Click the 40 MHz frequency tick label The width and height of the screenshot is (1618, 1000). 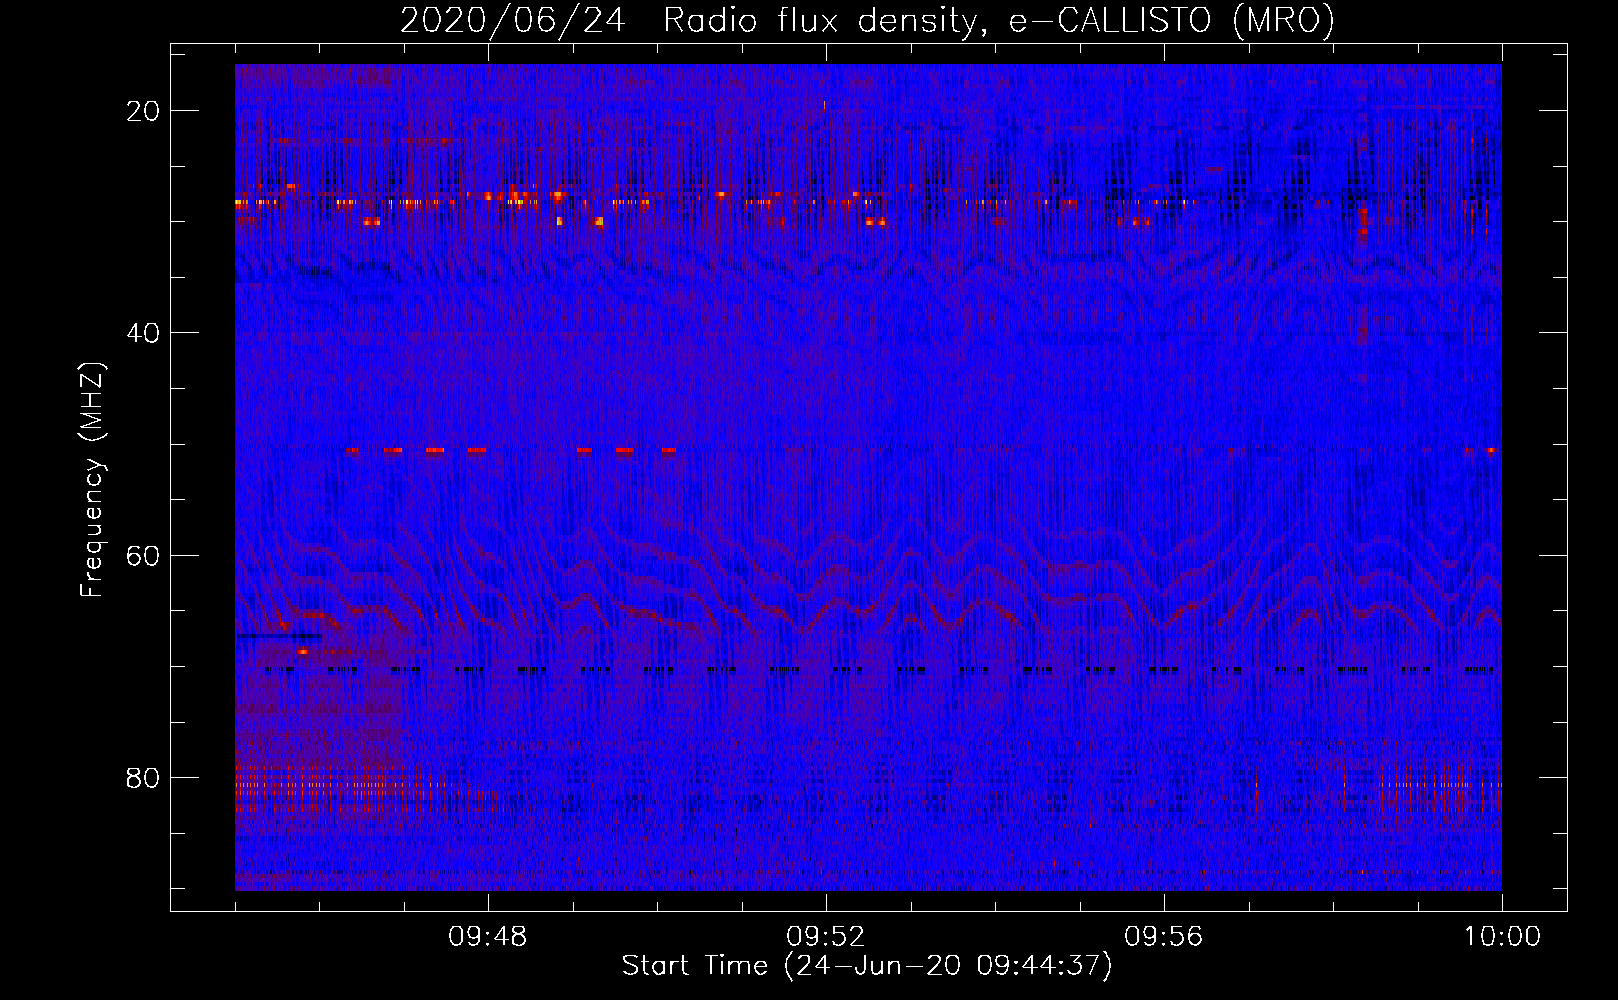point(144,332)
